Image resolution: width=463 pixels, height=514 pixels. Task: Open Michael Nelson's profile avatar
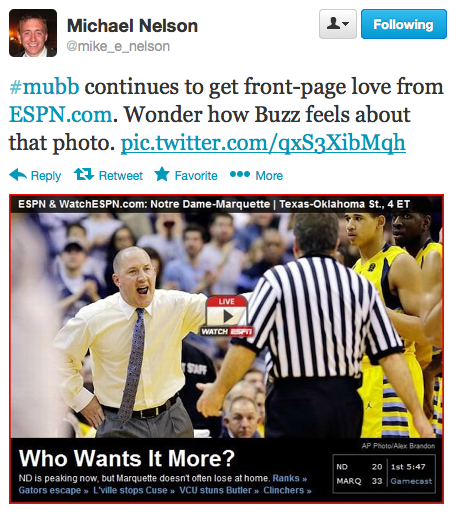click(33, 33)
